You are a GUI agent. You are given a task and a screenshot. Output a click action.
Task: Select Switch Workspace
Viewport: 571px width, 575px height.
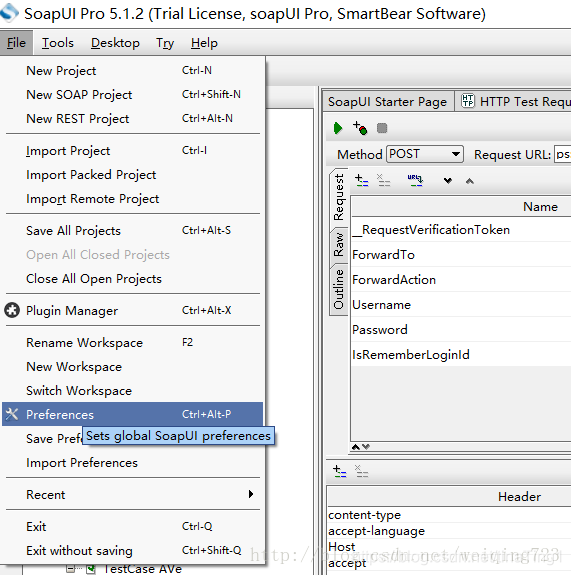pos(133,391)
